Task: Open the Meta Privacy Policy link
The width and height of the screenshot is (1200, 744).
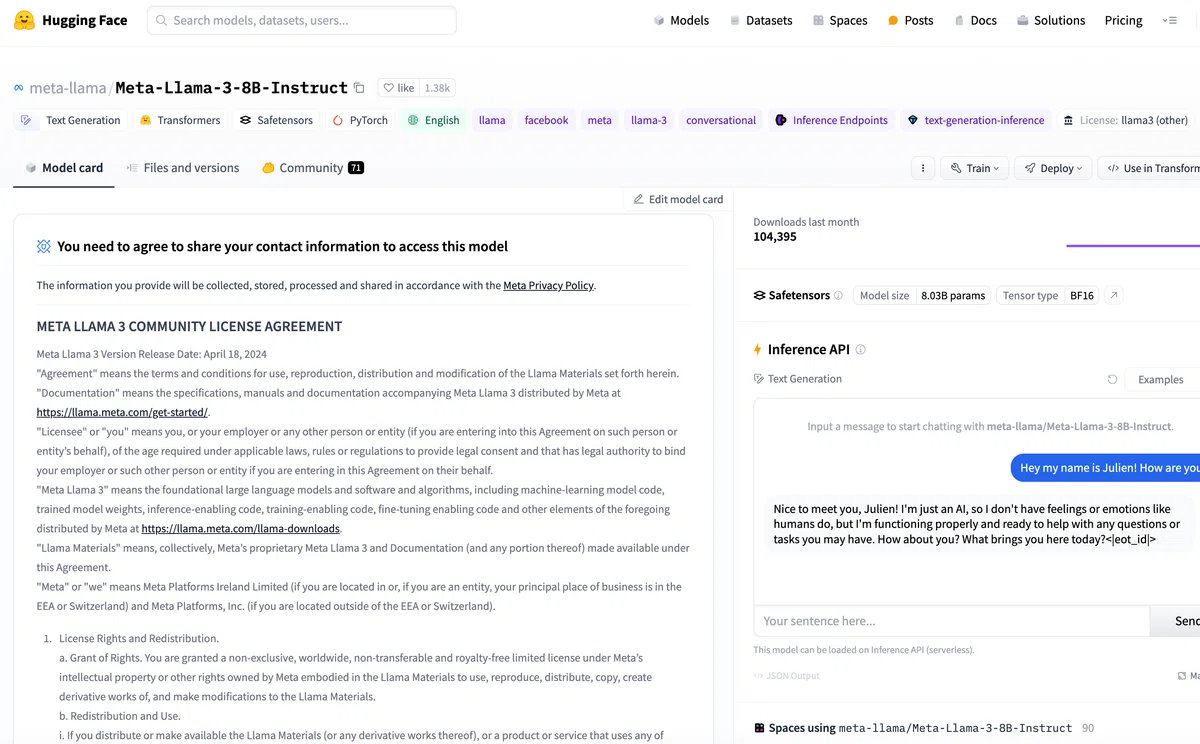Action: [x=549, y=285]
